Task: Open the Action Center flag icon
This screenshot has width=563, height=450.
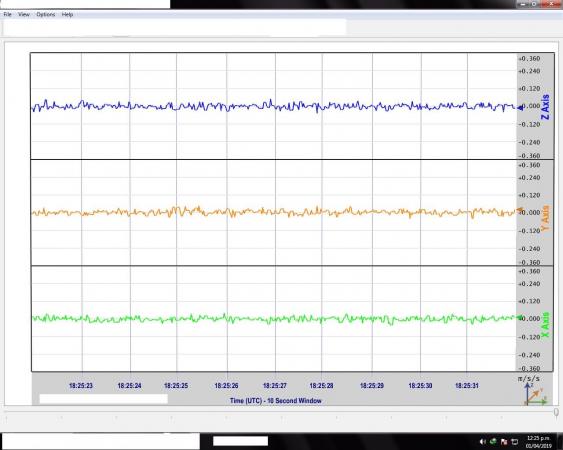Action: coord(504,442)
